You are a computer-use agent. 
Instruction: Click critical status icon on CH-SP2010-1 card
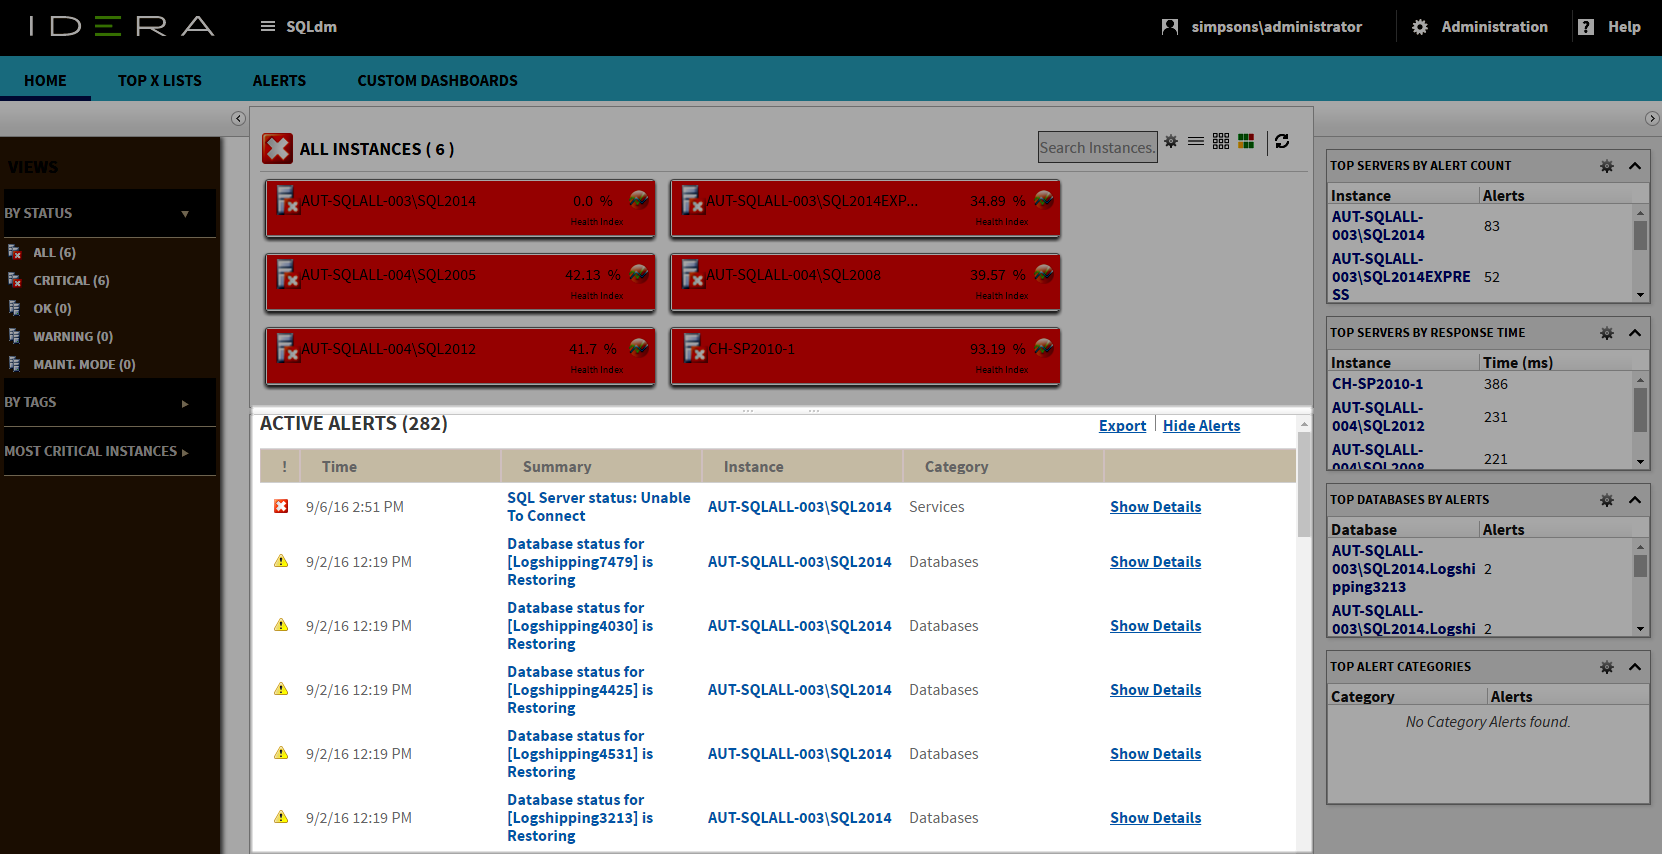coord(694,348)
